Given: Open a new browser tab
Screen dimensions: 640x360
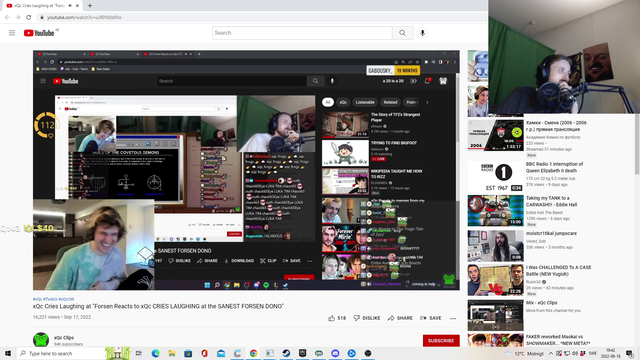Looking at the screenshot, I should [90, 6].
